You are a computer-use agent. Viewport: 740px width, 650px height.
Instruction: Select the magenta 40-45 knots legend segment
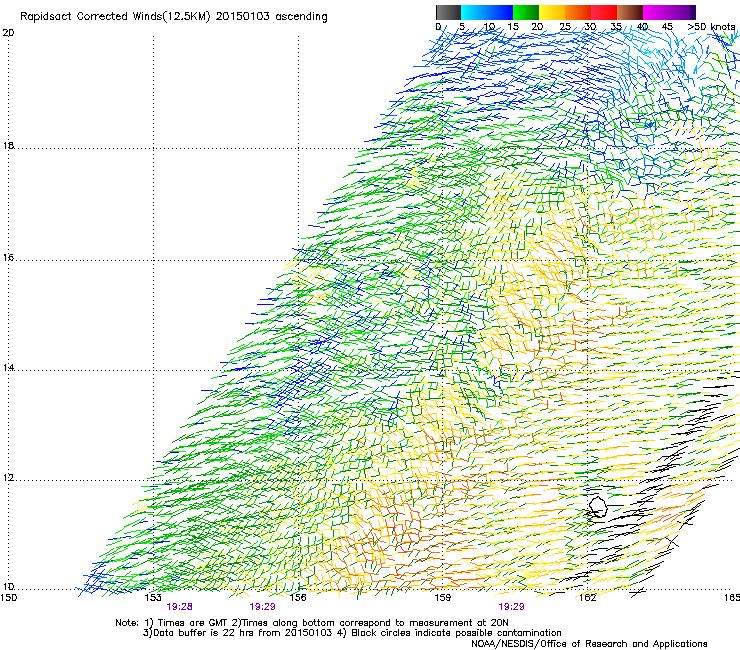click(x=656, y=12)
